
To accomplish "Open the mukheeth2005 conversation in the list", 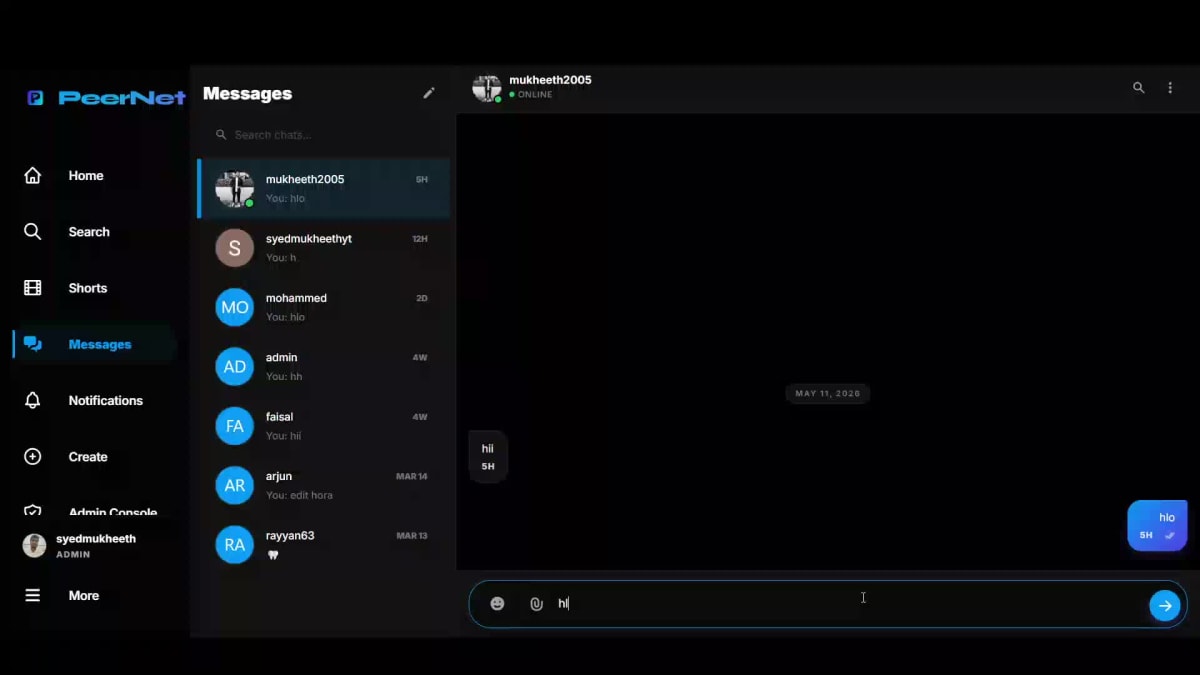I will (323, 188).
